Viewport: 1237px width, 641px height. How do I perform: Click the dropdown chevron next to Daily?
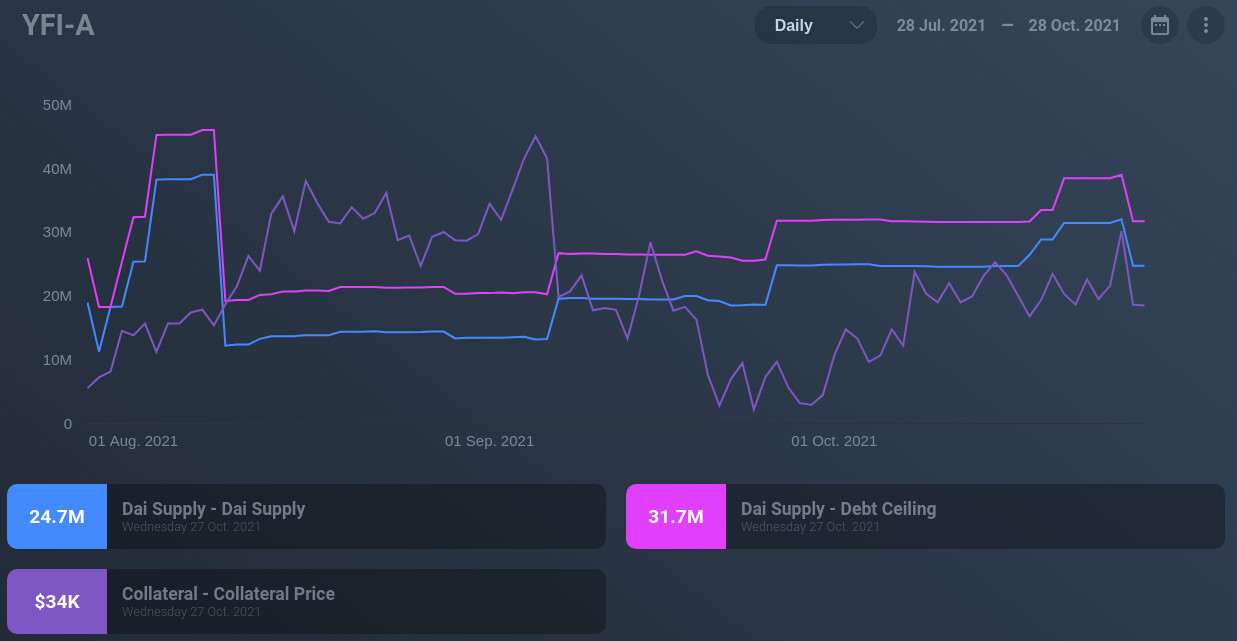(856, 25)
